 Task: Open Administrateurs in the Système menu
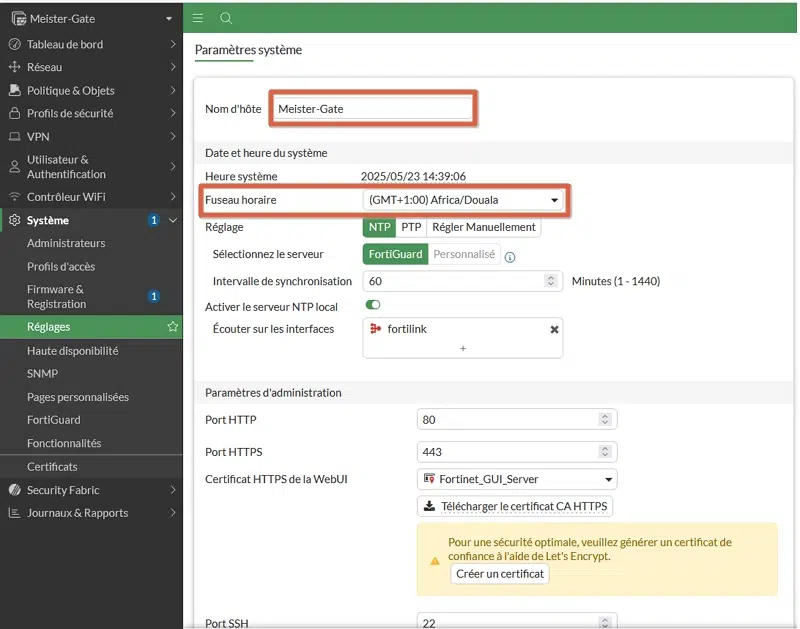tap(66, 243)
